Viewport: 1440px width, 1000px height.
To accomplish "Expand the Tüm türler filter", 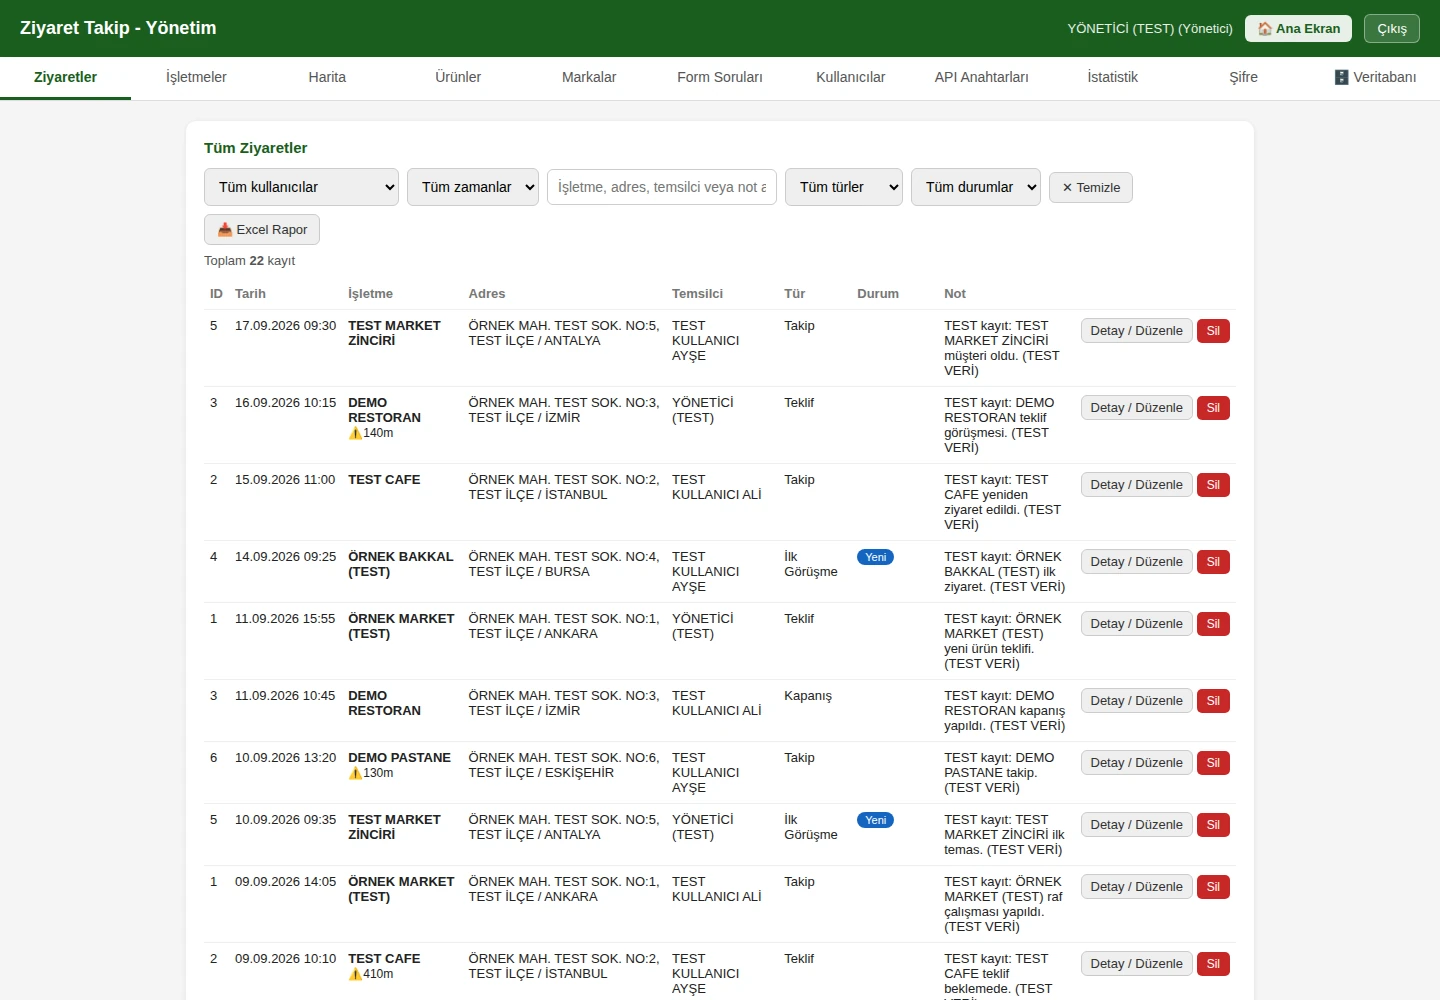I will pyautogui.click(x=844, y=187).
